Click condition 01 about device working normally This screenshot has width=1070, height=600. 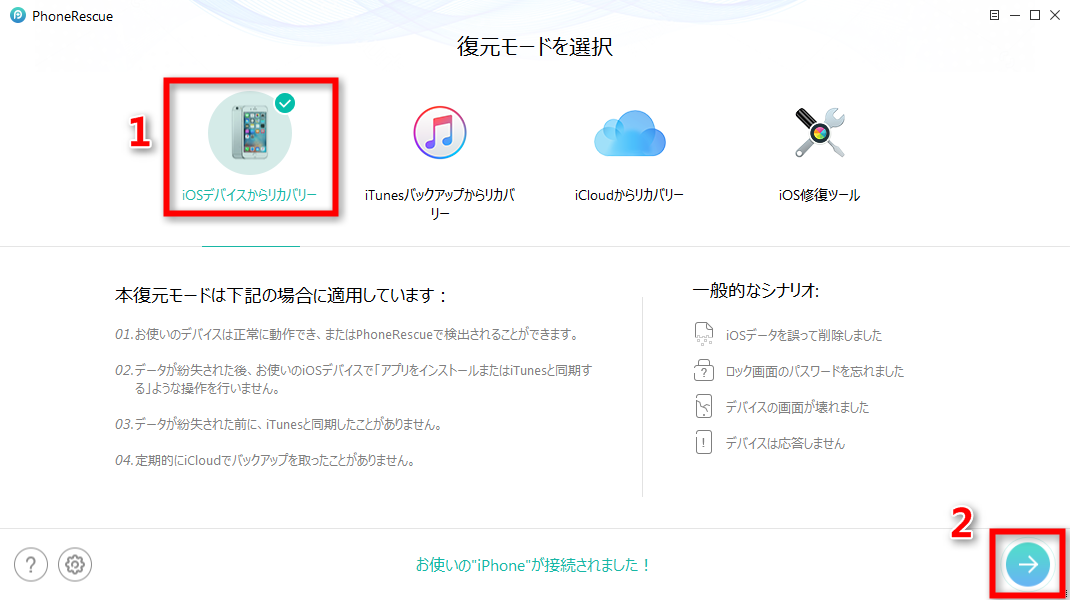[347, 334]
